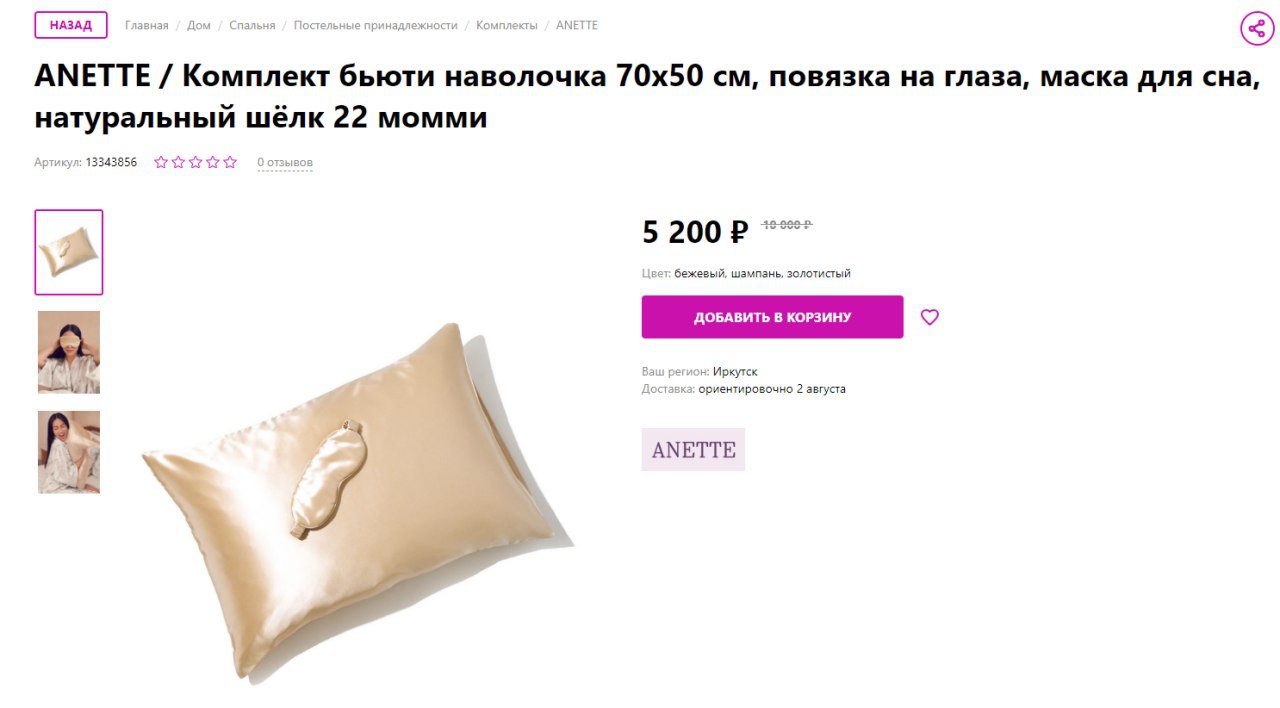Rate product with the fifth star
The width and height of the screenshot is (1280, 708).
(229, 162)
